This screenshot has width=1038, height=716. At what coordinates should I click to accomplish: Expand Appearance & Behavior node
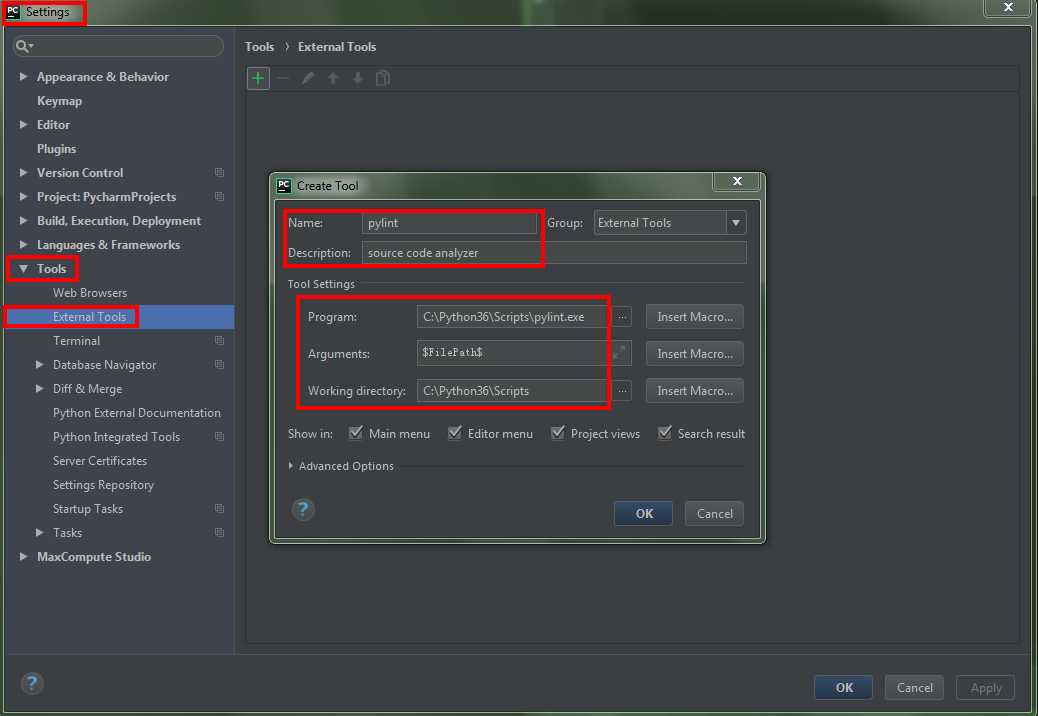[x=23, y=77]
